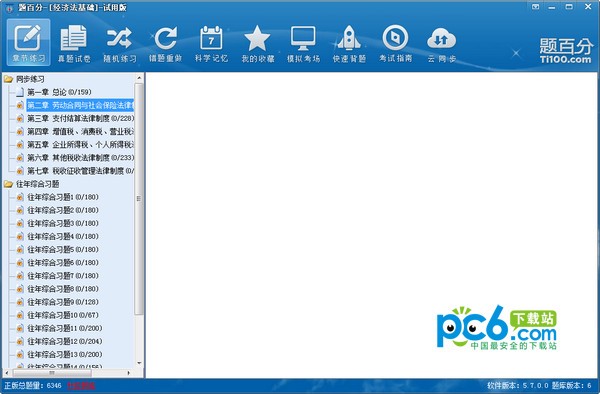Open 错题重做 redo wrong questions icon
This screenshot has height=394, width=600.
pos(166,43)
